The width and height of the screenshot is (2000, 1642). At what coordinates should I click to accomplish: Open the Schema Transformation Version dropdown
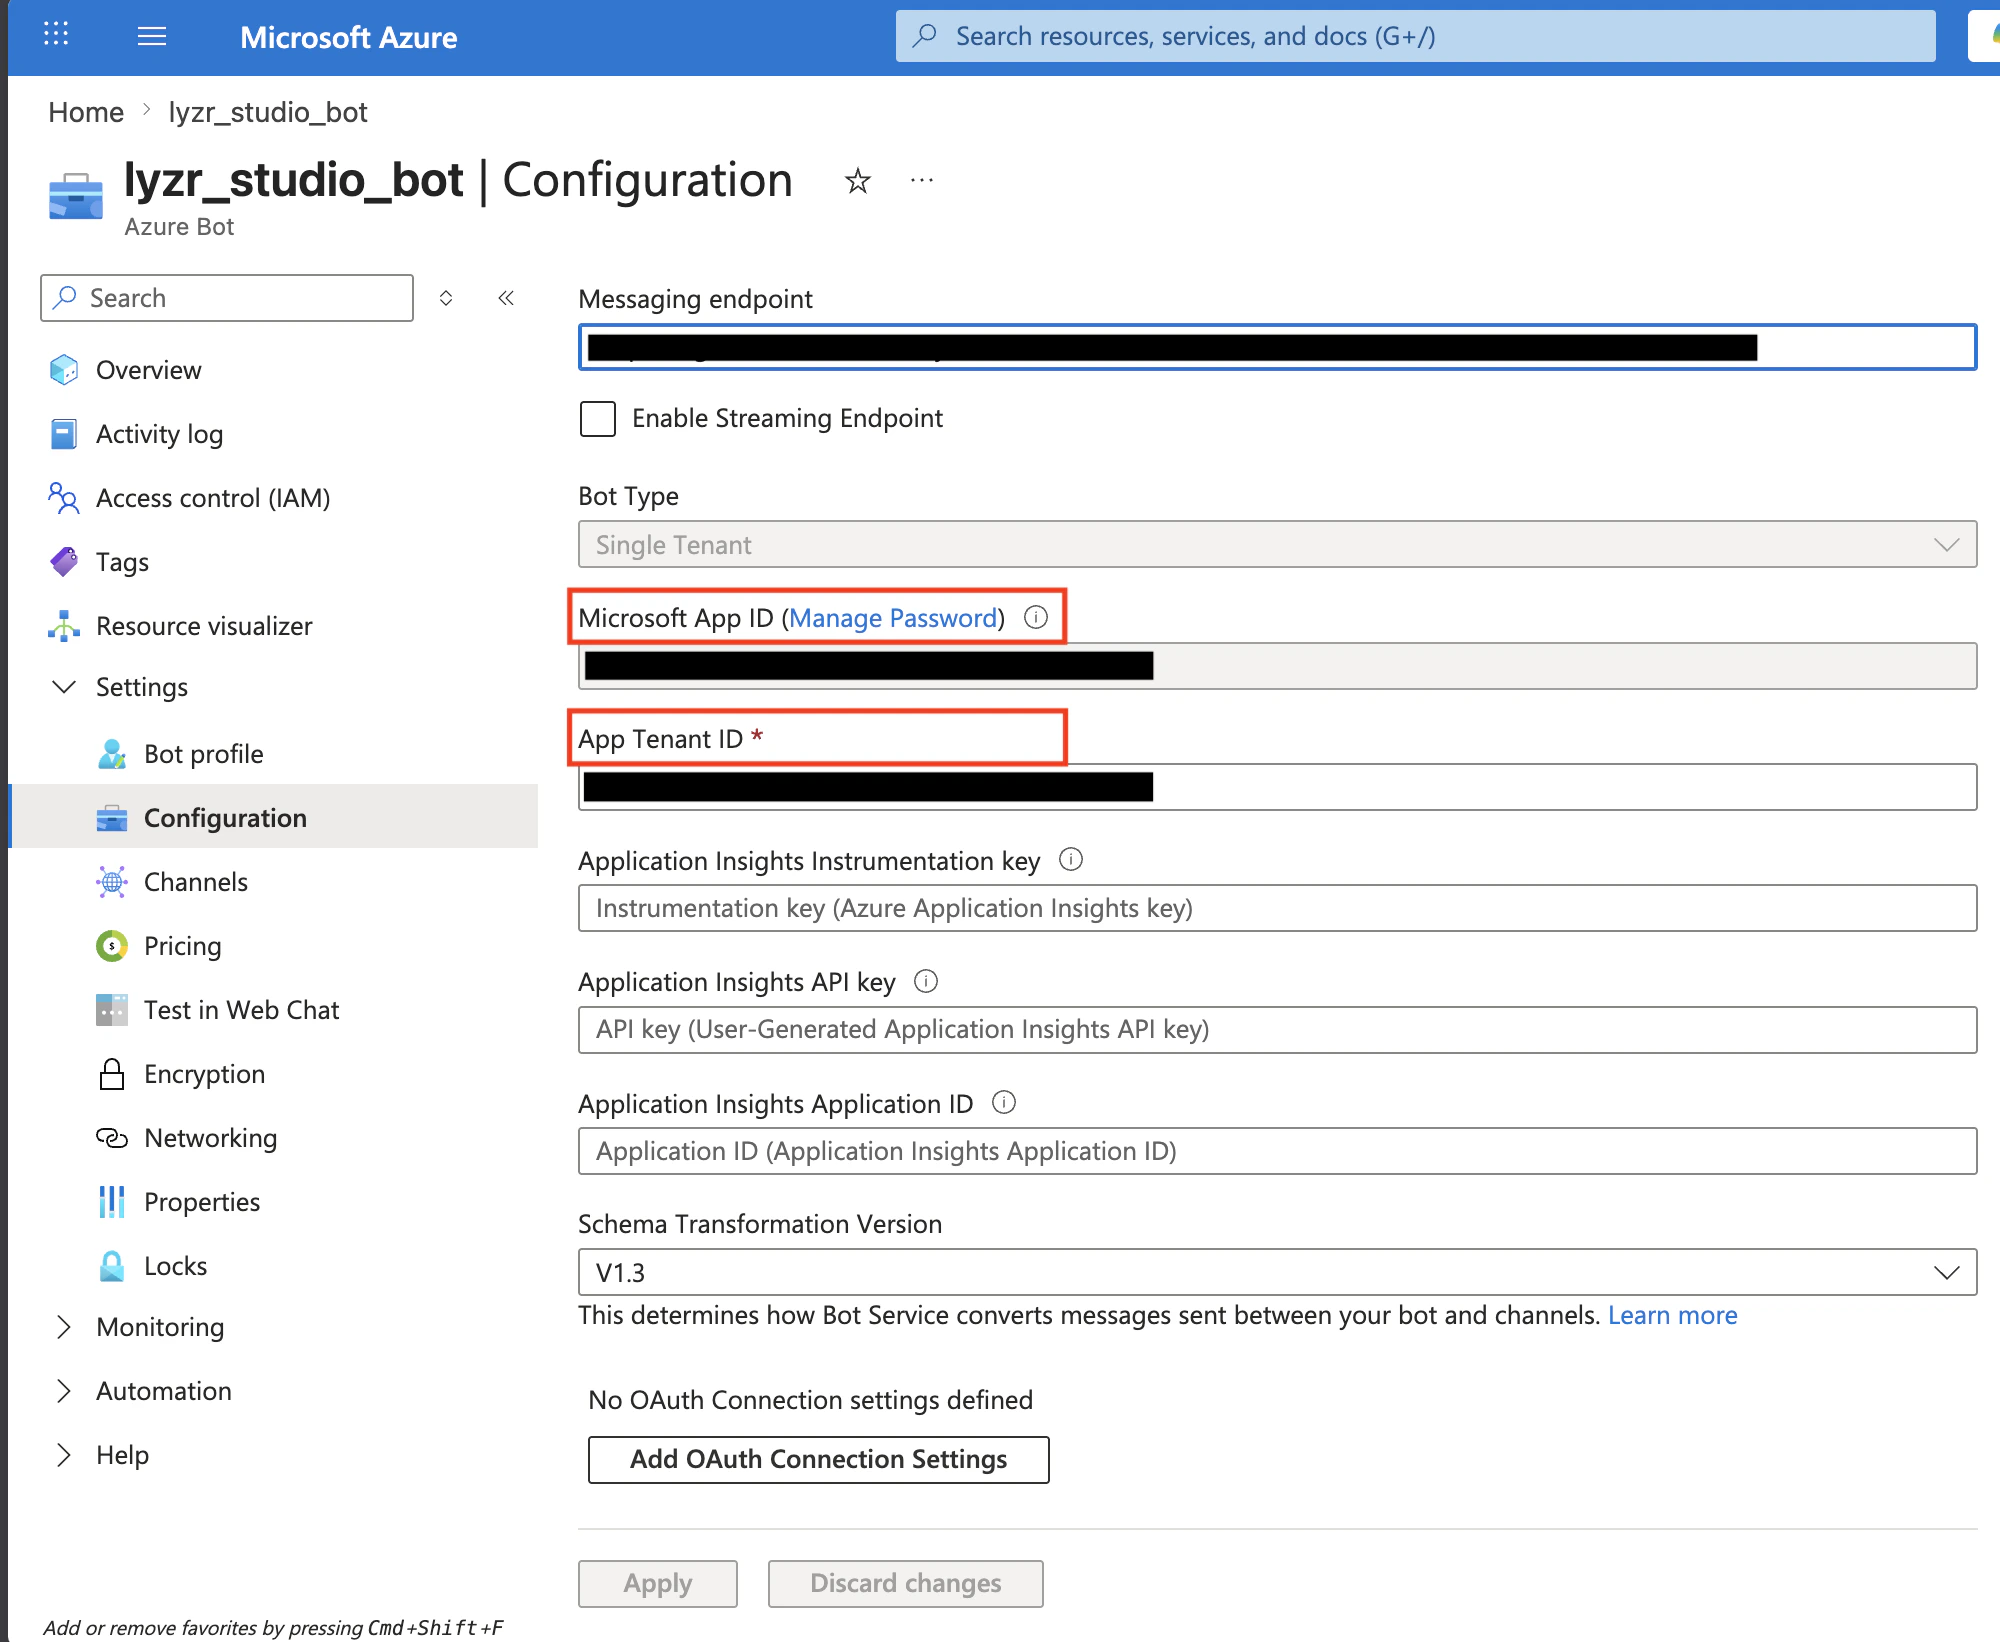click(x=1276, y=1272)
